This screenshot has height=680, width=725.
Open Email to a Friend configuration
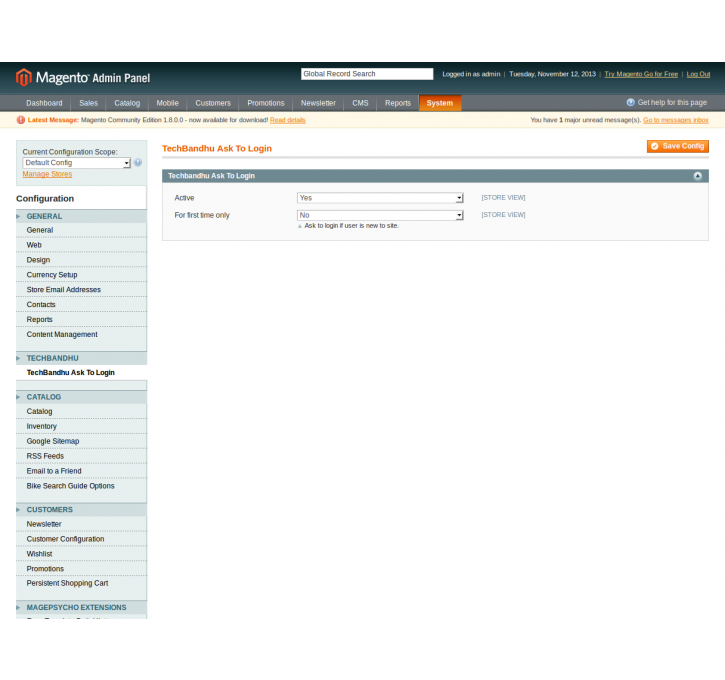point(81,471)
